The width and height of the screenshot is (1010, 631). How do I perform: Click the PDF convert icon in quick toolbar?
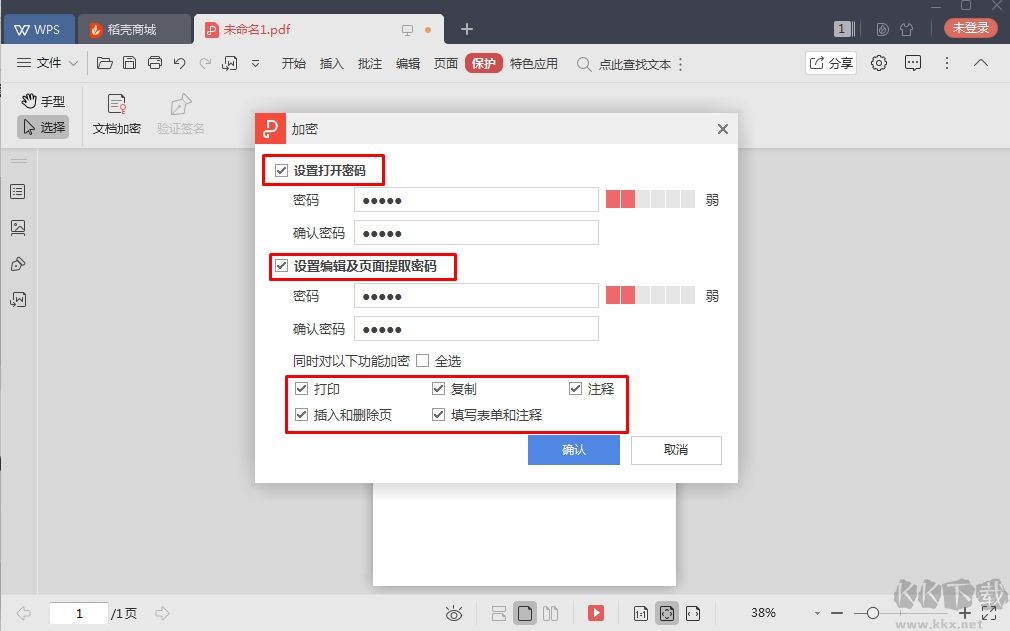click(230, 63)
